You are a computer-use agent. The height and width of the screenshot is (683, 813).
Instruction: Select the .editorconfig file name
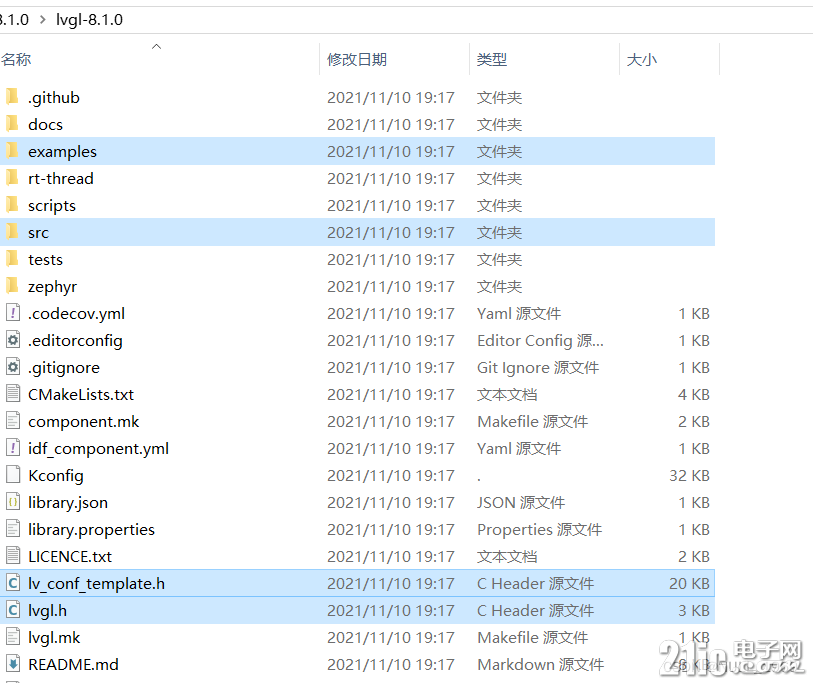tap(75, 340)
